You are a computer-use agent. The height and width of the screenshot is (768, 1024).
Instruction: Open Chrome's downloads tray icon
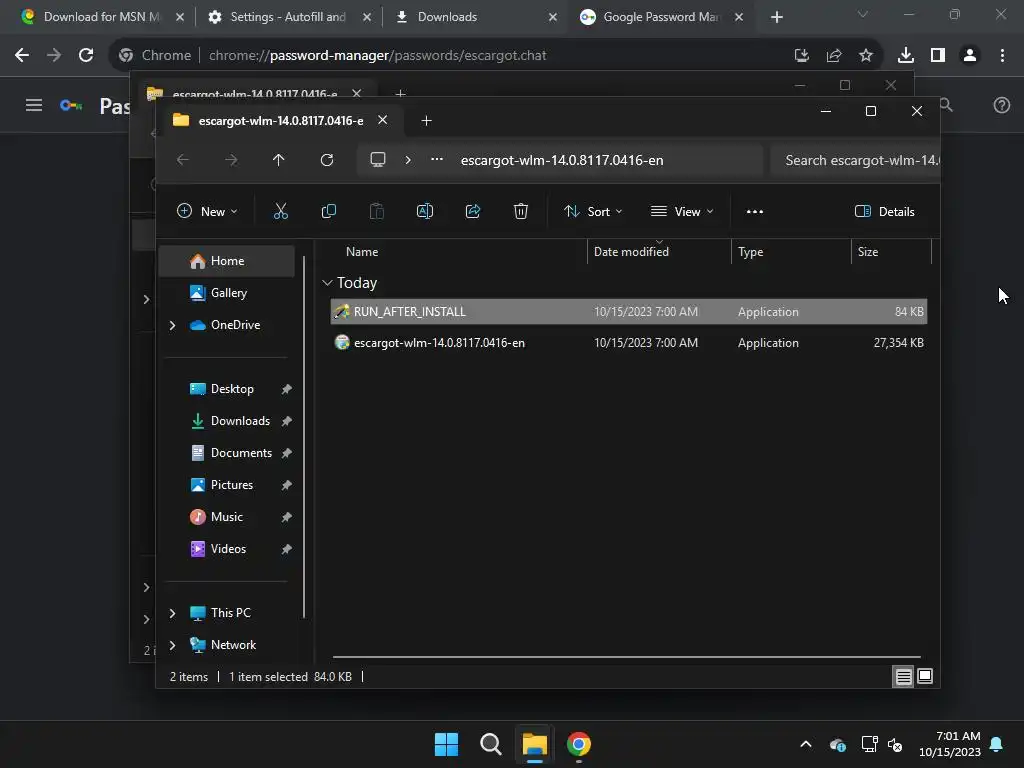coord(905,56)
